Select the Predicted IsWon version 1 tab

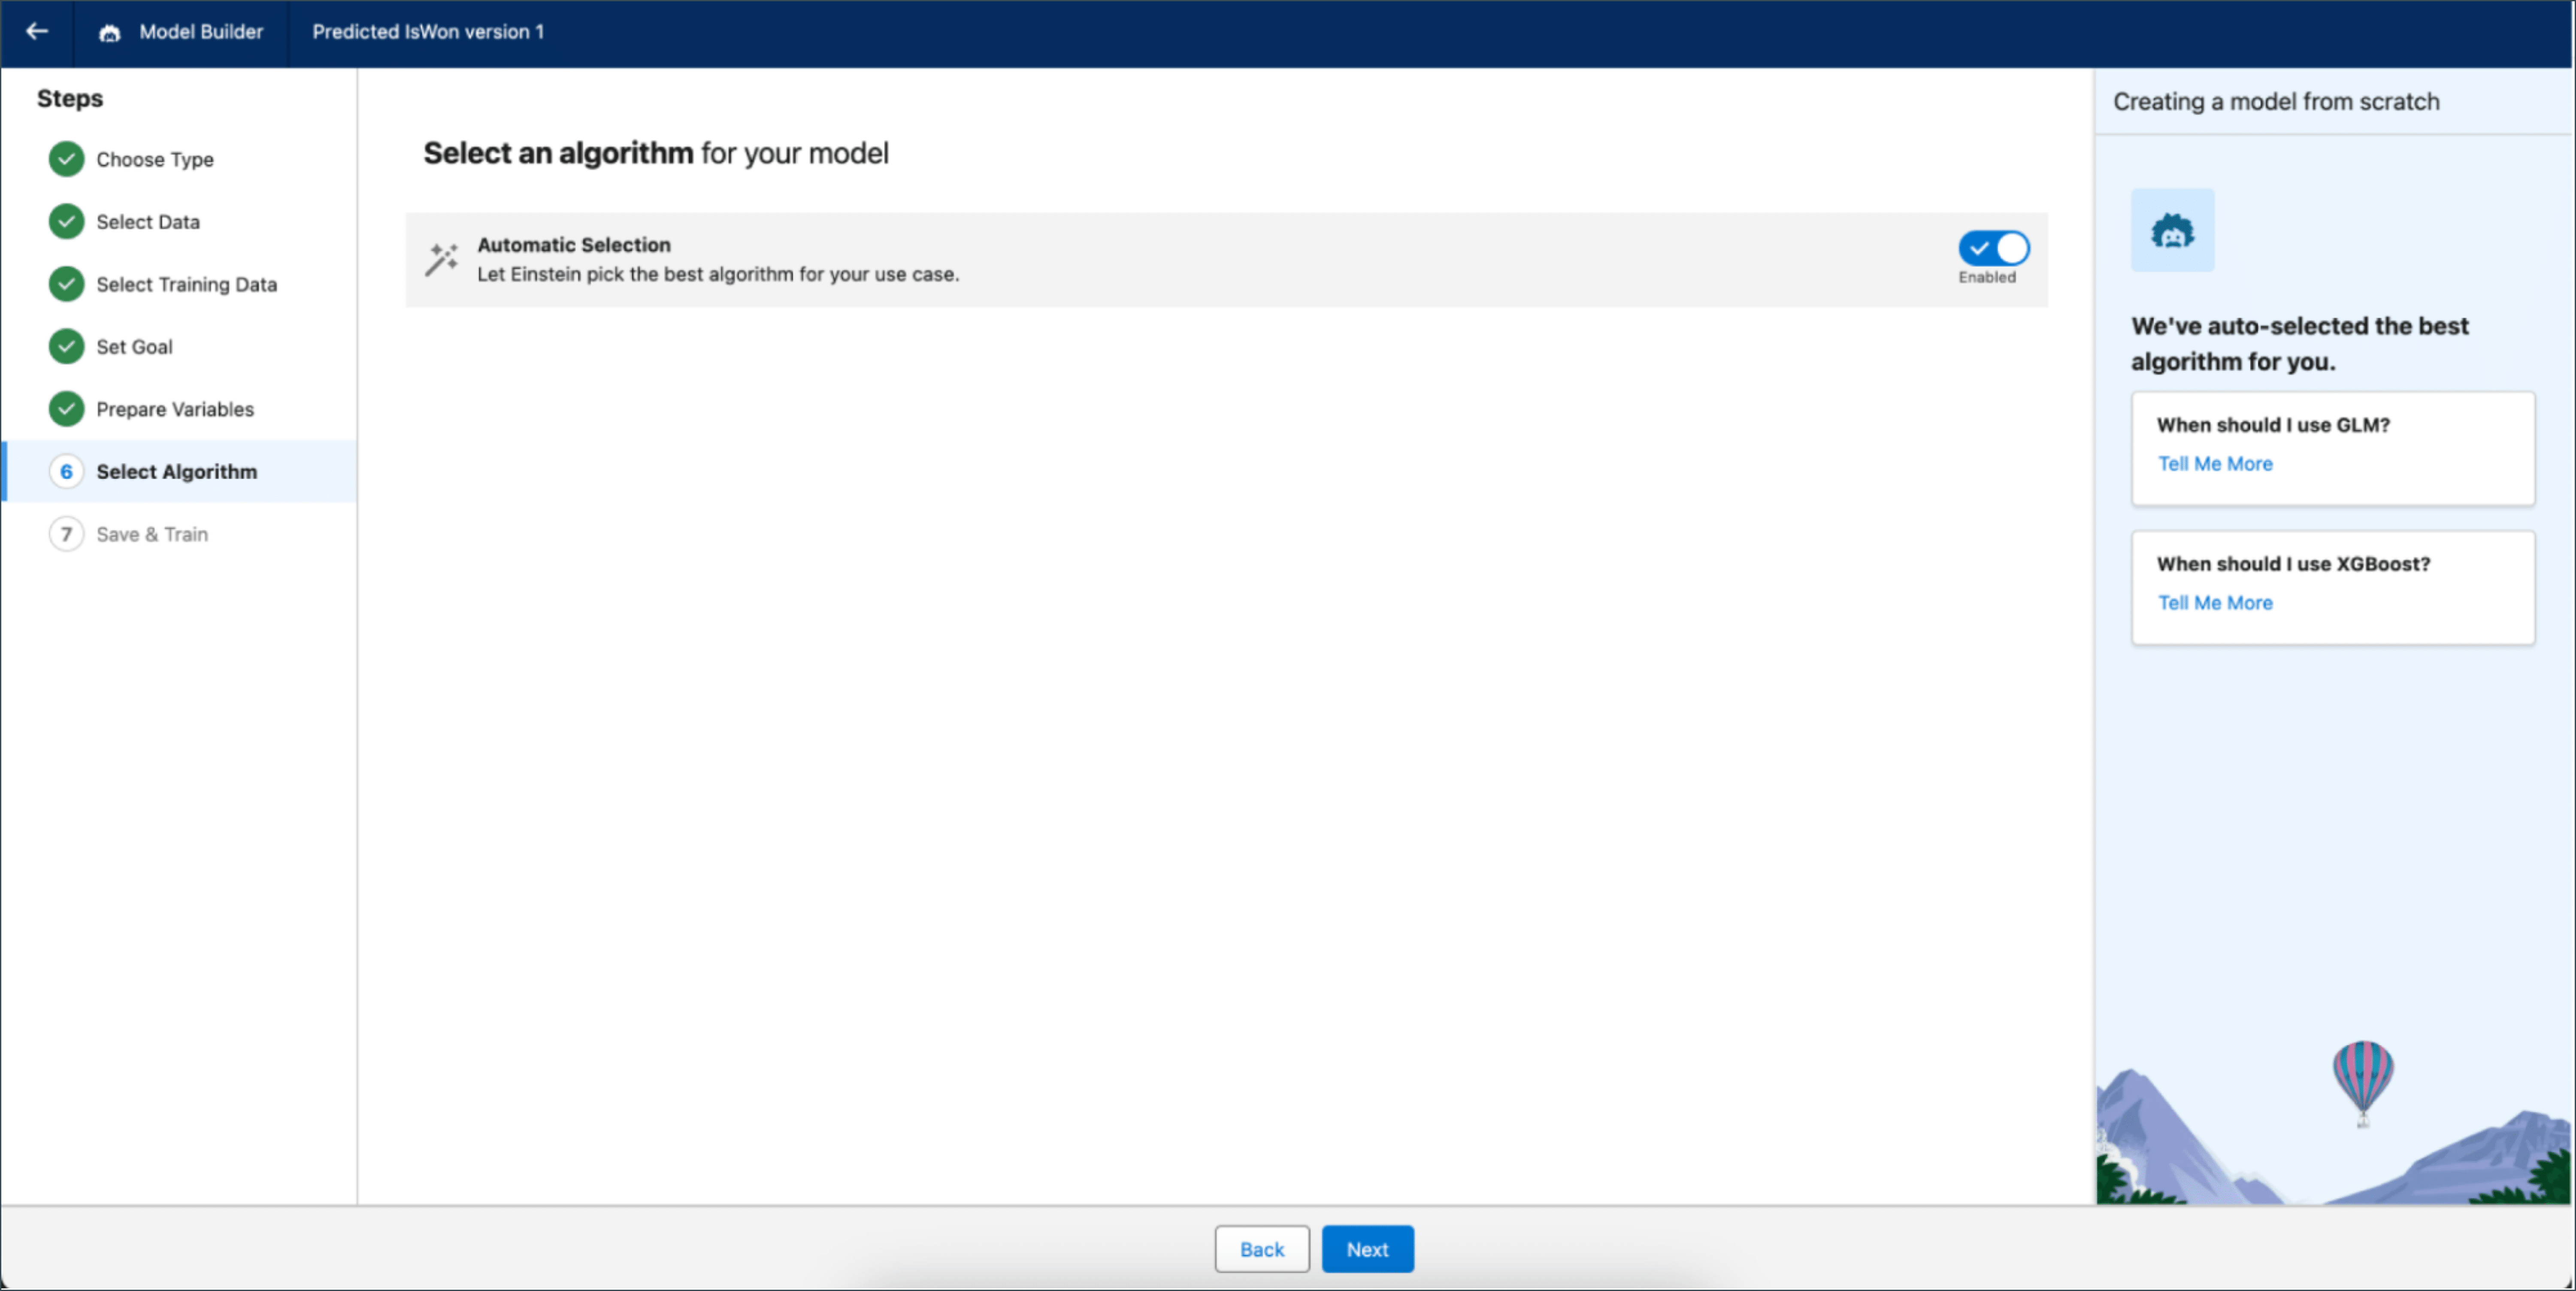click(x=428, y=32)
